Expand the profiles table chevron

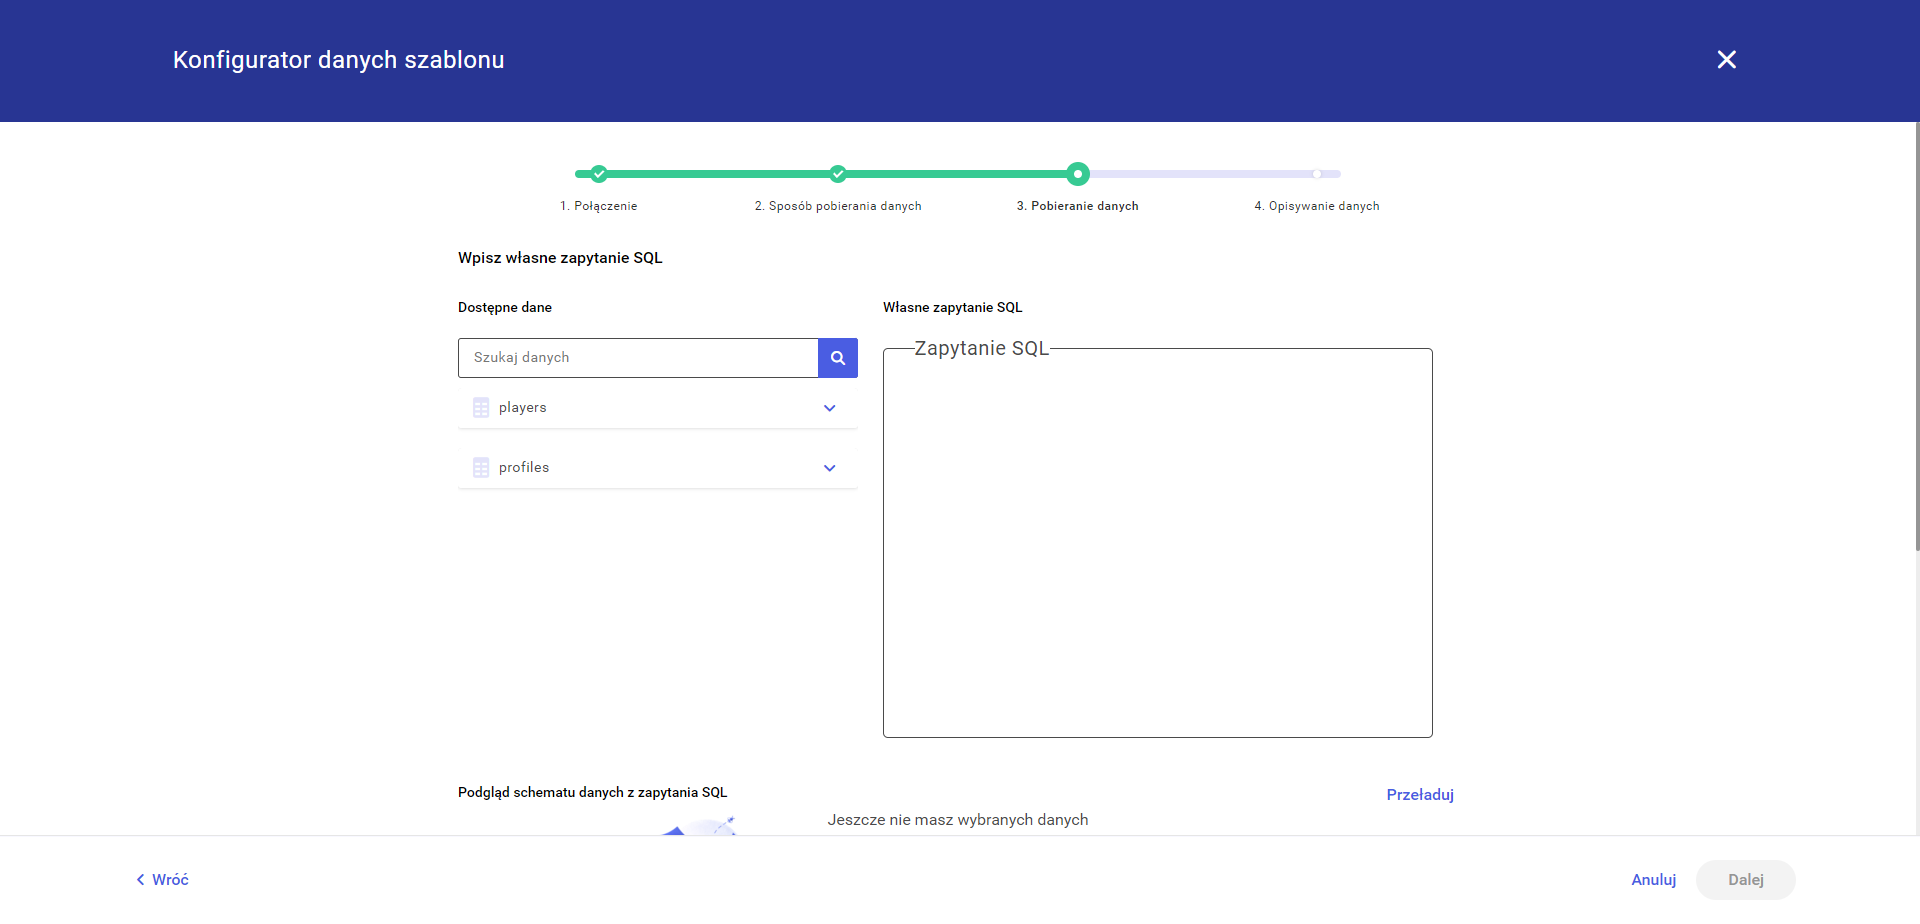pos(829,468)
